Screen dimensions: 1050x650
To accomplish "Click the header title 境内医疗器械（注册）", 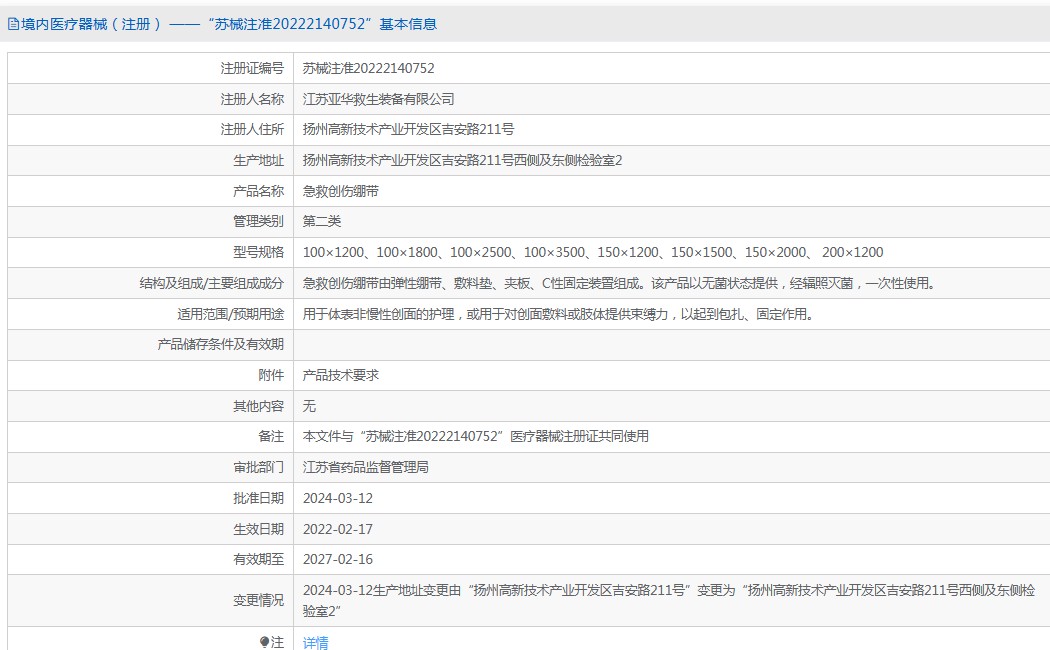I will [x=91, y=25].
